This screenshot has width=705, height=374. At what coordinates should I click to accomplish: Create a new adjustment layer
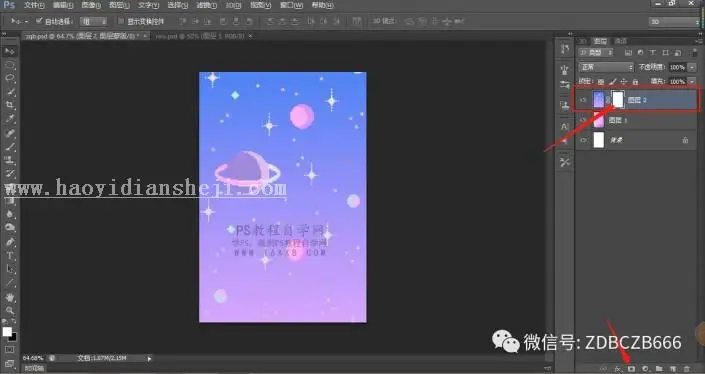tap(646, 369)
